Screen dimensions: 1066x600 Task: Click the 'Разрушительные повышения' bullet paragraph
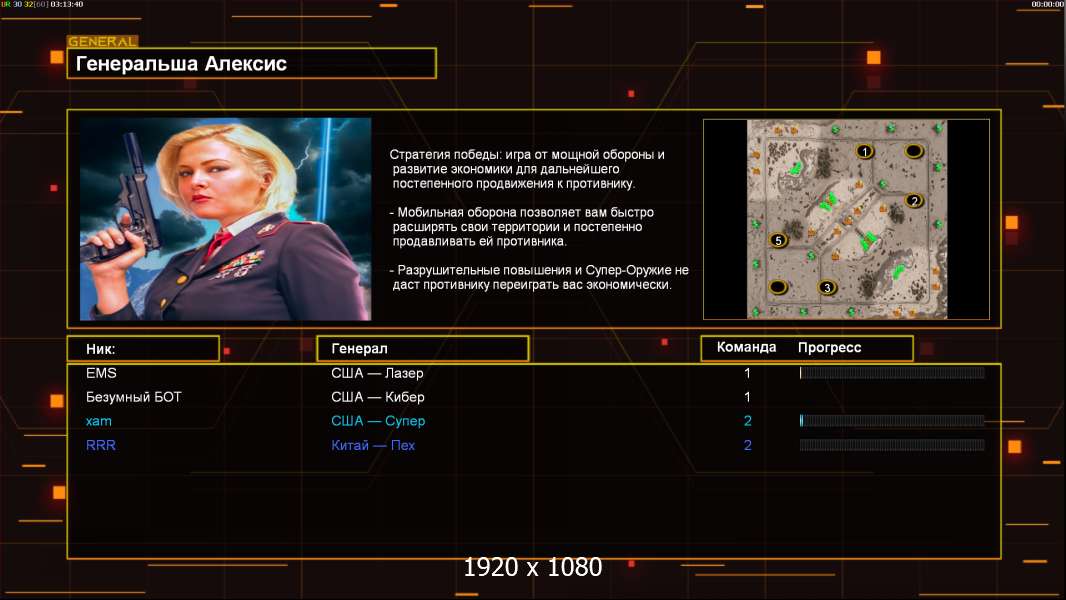539,277
